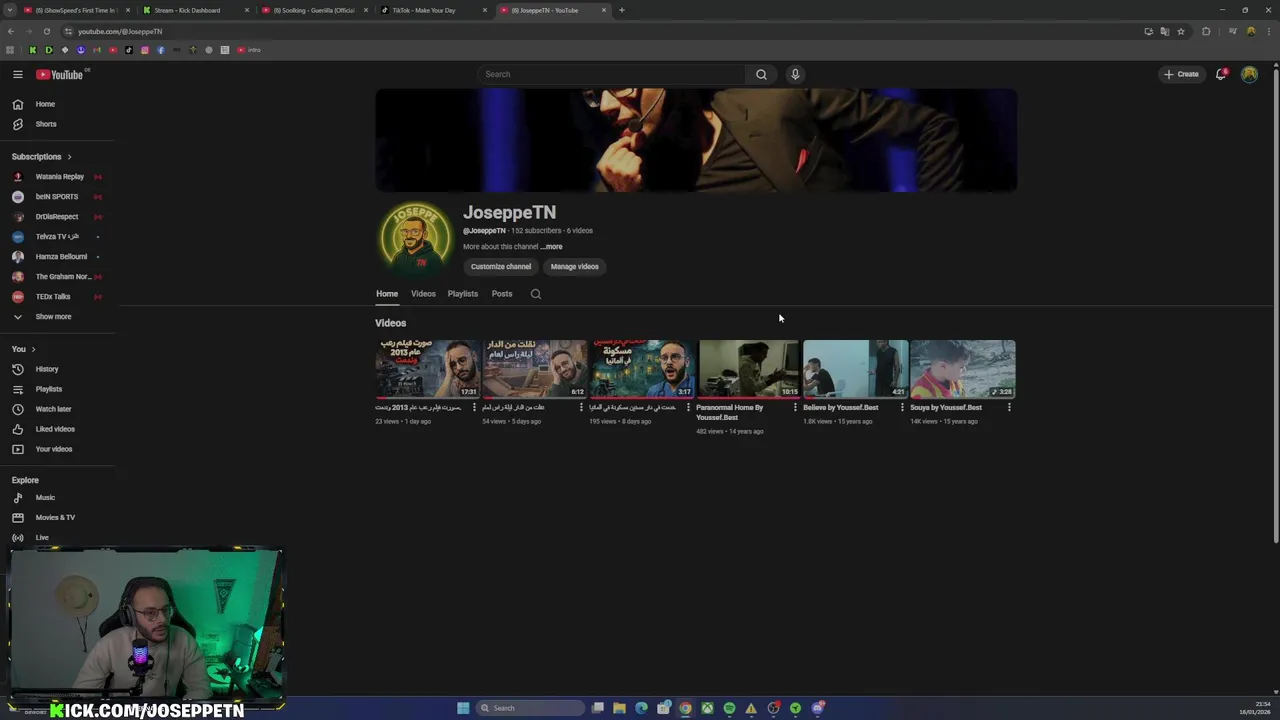Screen dimensions: 1280x720
Task: Open the notifications bell
Action: [x=1221, y=74]
